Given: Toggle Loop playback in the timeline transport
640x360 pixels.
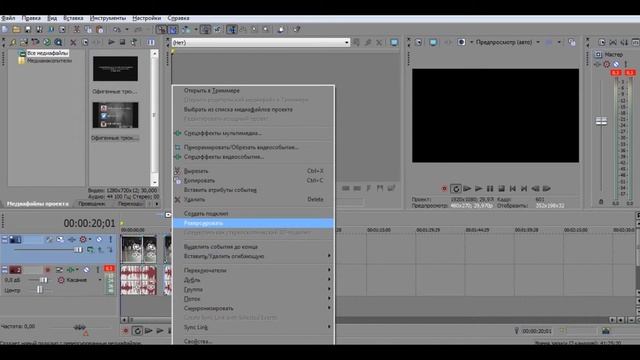Looking at the screenshot, I should [137, 331].
